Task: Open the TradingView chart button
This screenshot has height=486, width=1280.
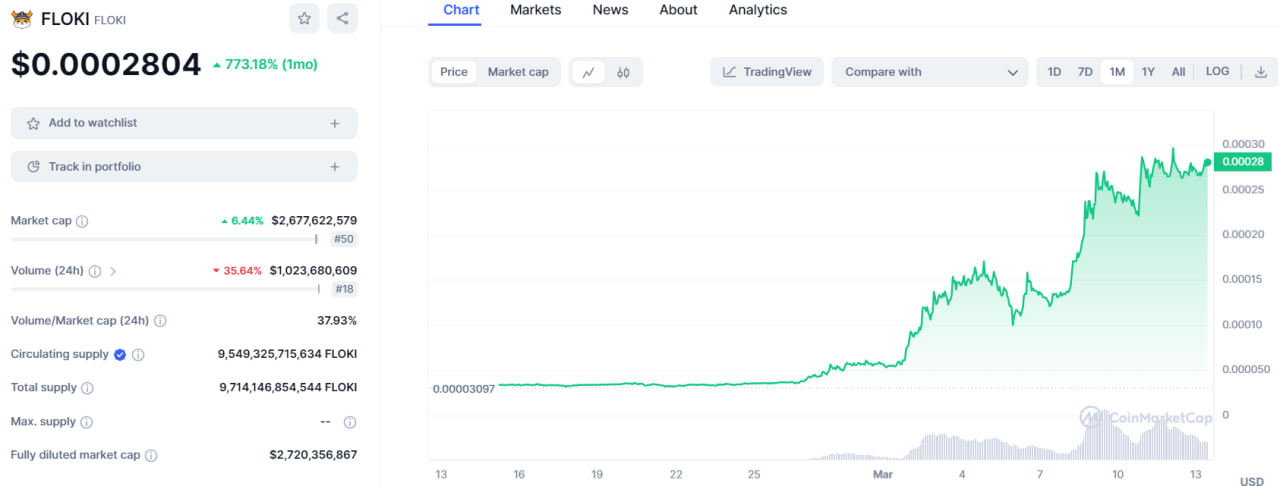Action: pyautogui.click(x=767, y=72)
